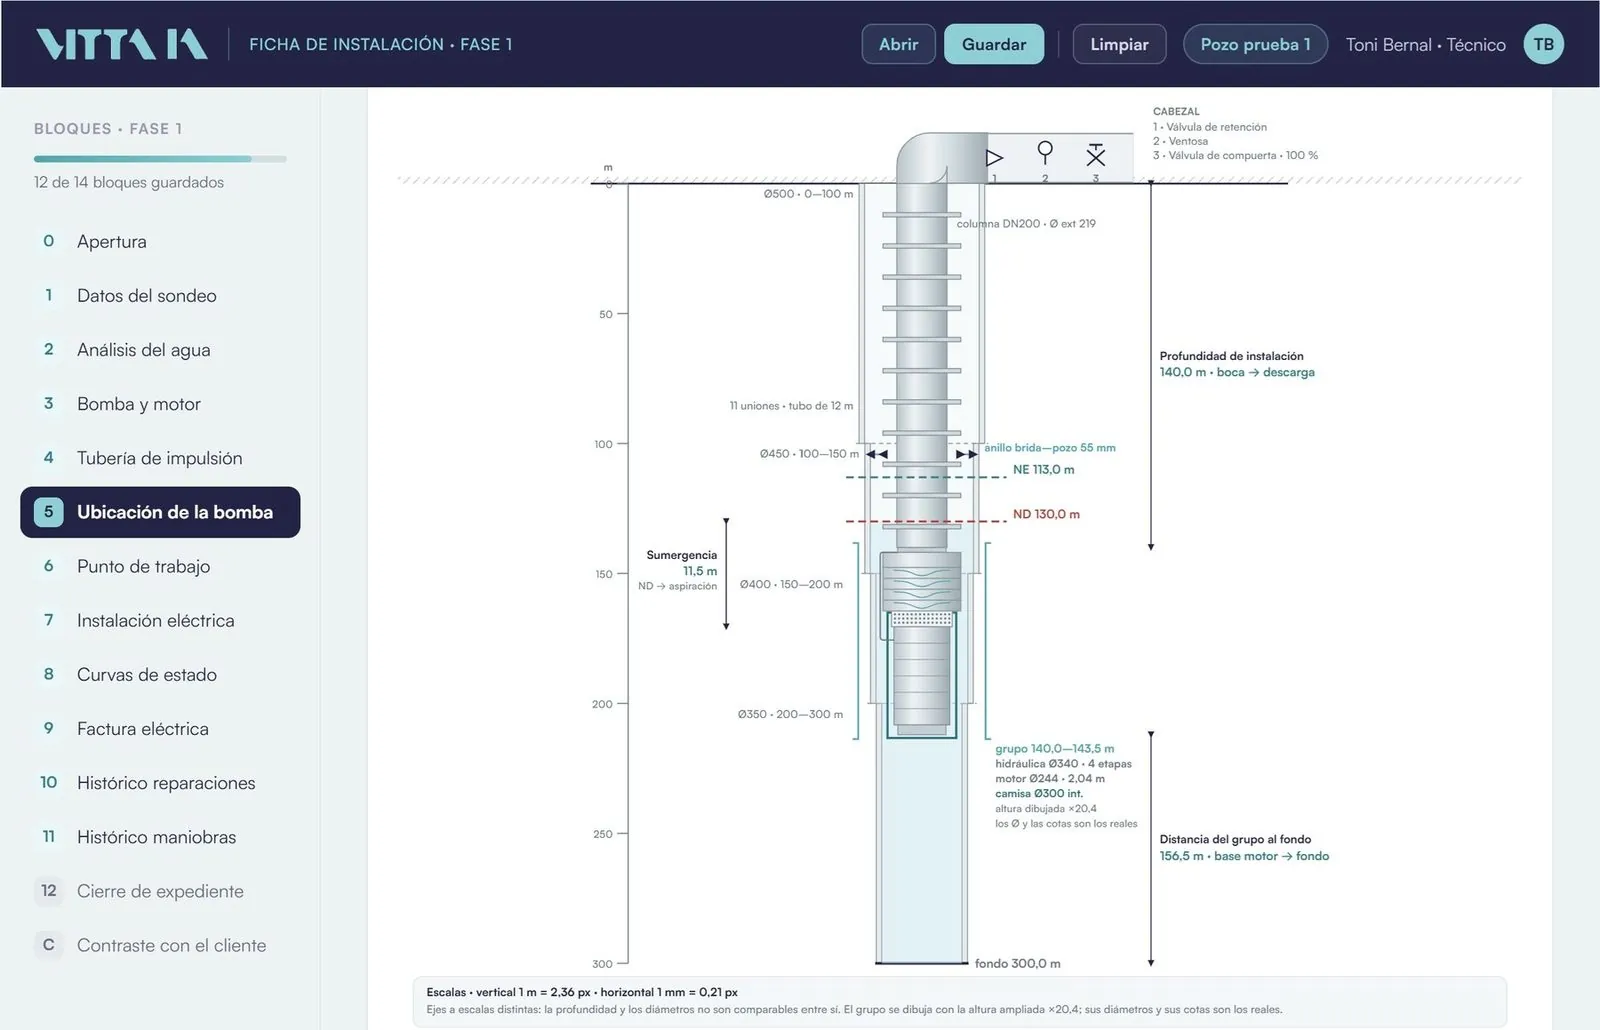The height and width of the screenshot is (1030, 1600).
Task: Go to Punto de trabajo block
Action: tap(160, 566)
